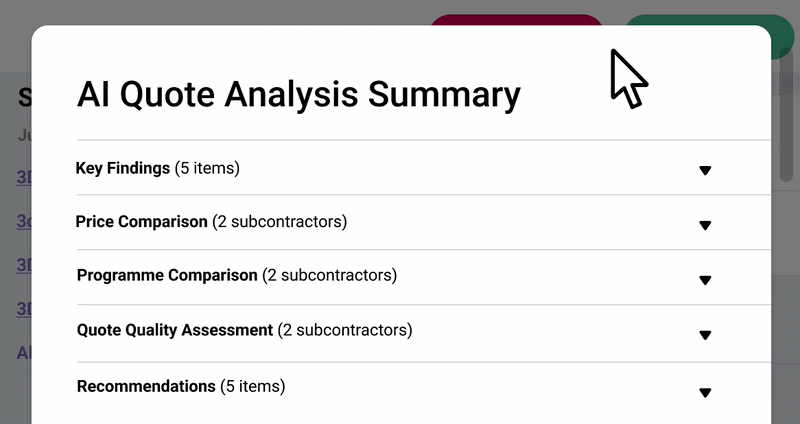Expand Quote Quality Assessment via its arrow
800x424 pixels.
point(705,335)
